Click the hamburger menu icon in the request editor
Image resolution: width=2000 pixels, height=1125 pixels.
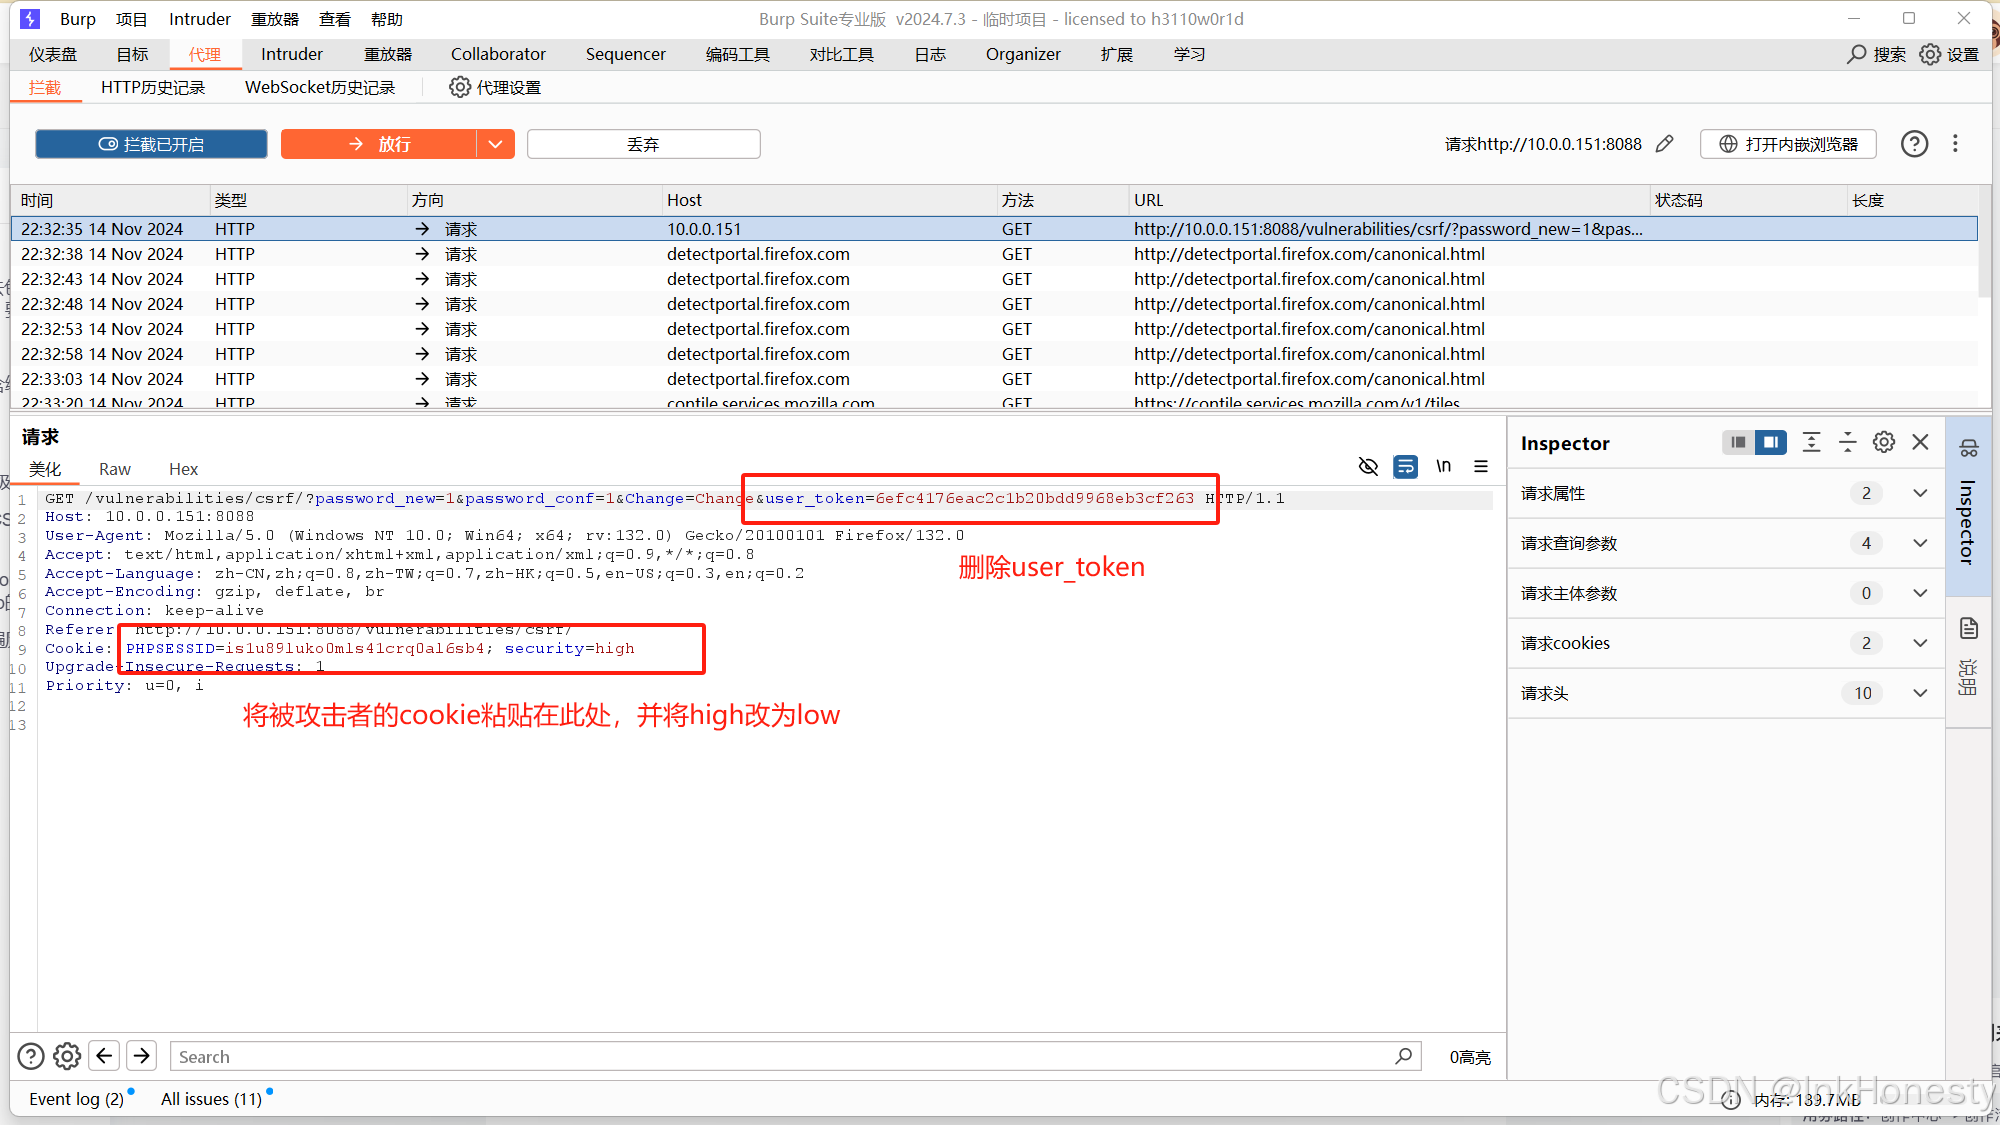click(x=1481, y=466)
